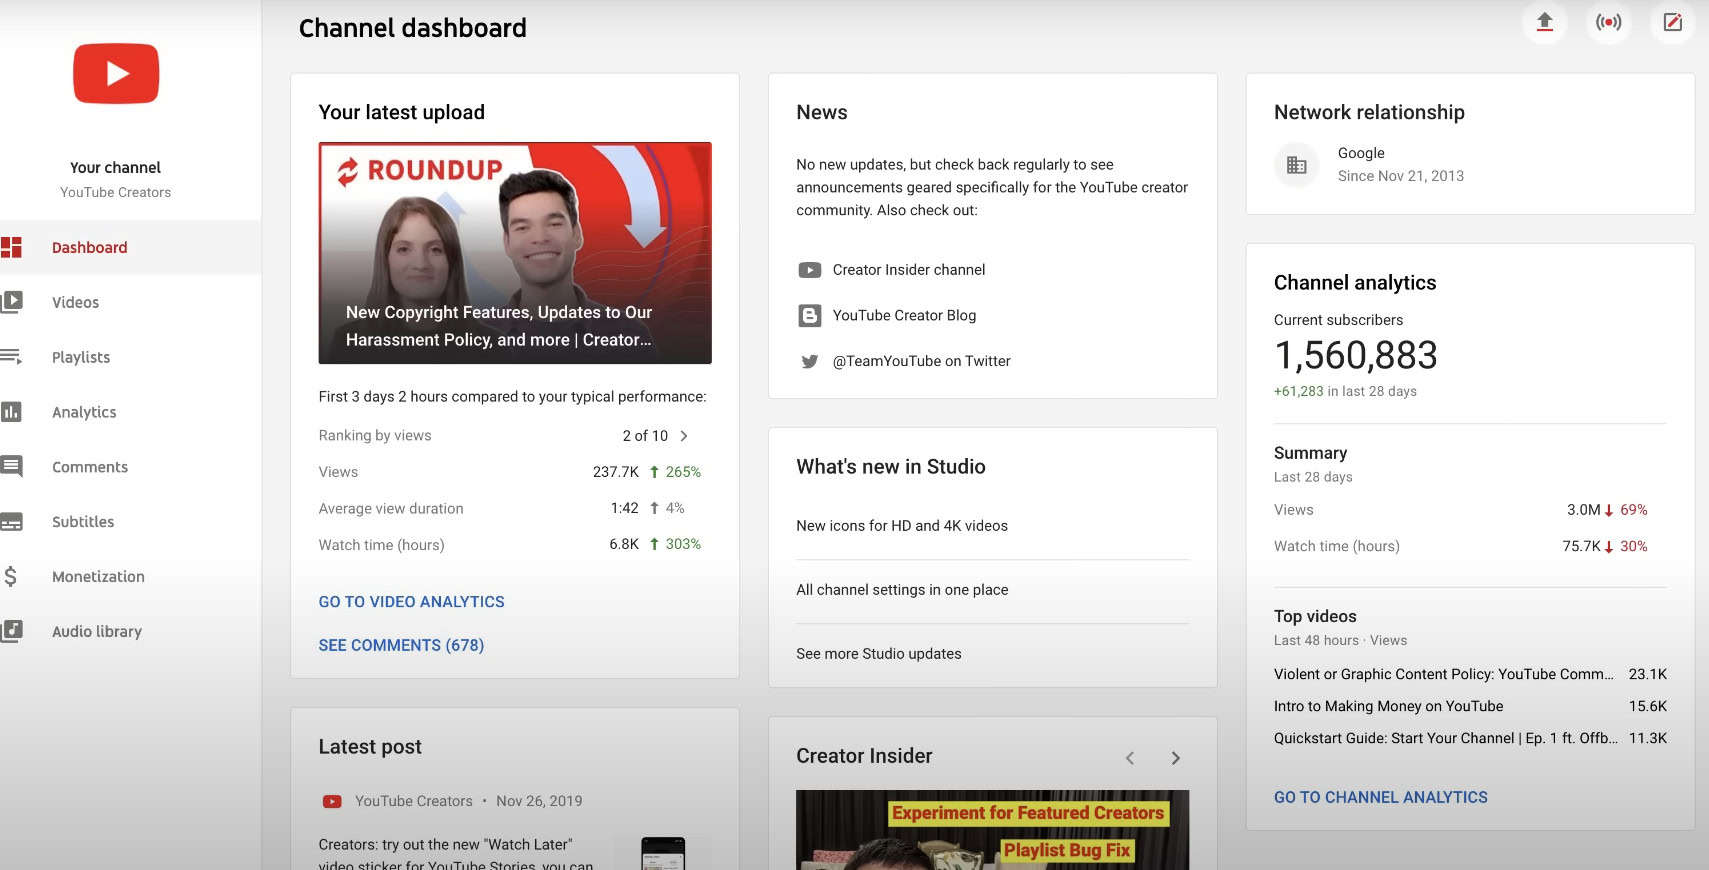Click the YouTube logo channel avatar
The image size is (1709, 870).
pos(116,74)
